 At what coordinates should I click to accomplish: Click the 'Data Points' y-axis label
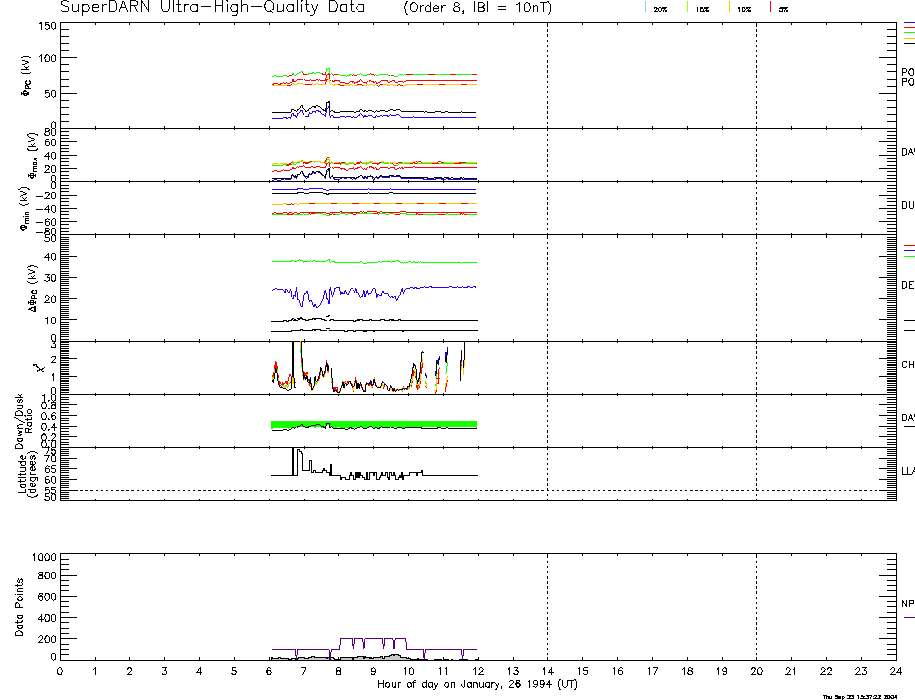tap(20, 606)
